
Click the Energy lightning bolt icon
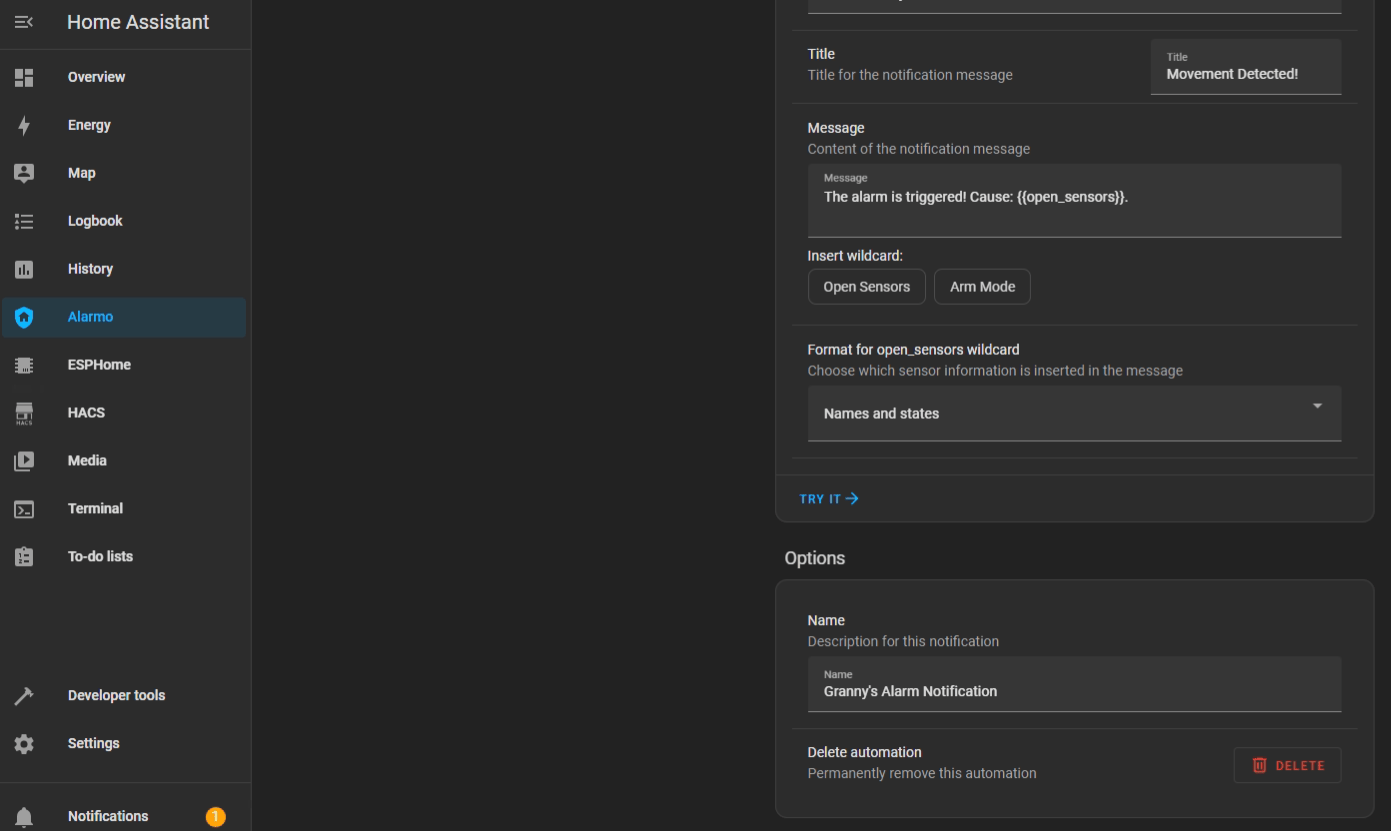pos(24,125)
